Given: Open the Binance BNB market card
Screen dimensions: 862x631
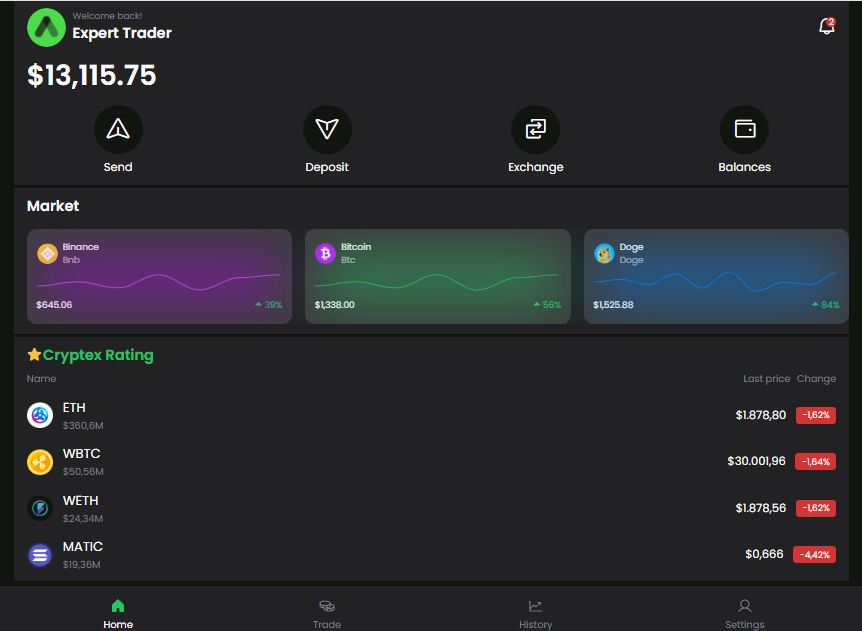Looking at the screenshot, I should point(159,277).
